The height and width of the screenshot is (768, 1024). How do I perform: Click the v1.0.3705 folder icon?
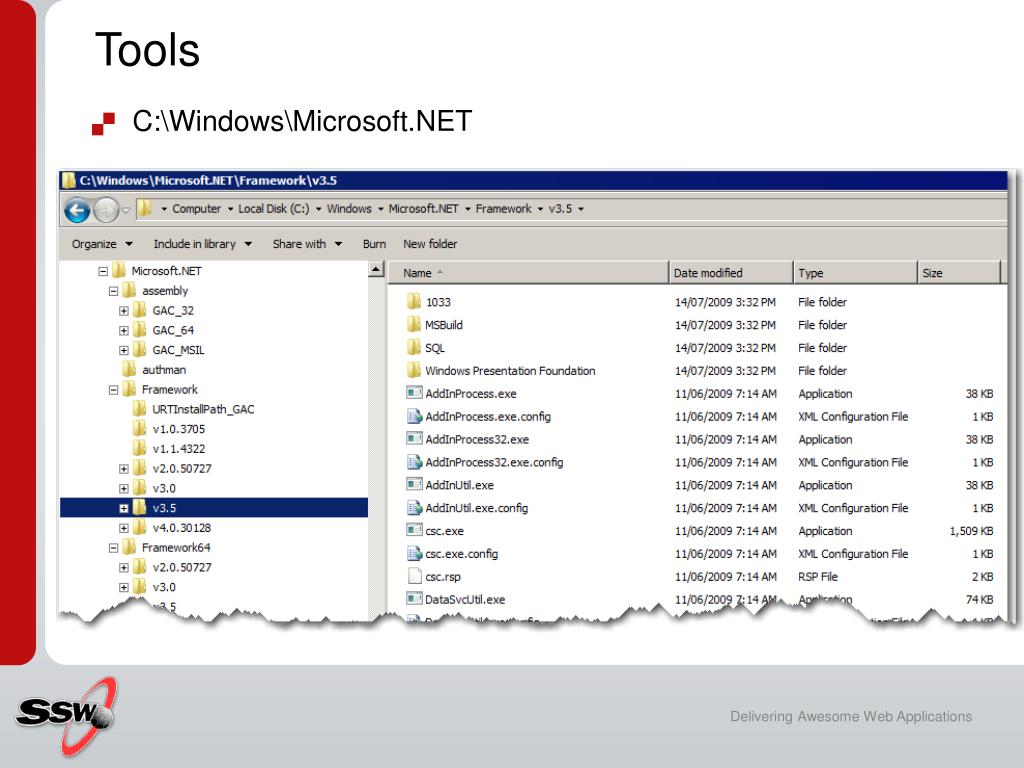(x=139, y=428)
